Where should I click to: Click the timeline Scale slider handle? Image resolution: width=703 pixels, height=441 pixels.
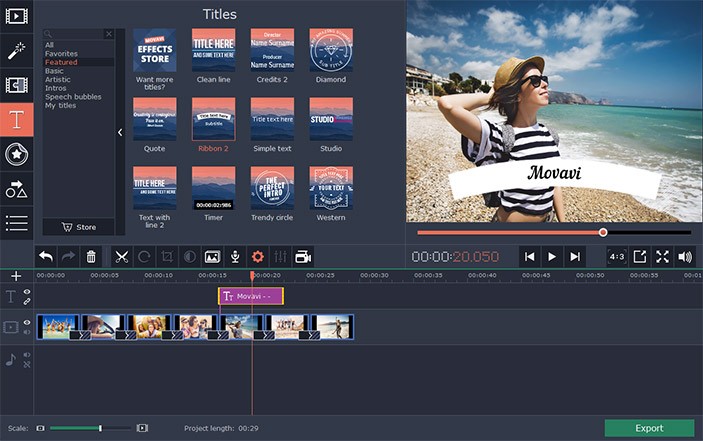click(x=100, y=428)
